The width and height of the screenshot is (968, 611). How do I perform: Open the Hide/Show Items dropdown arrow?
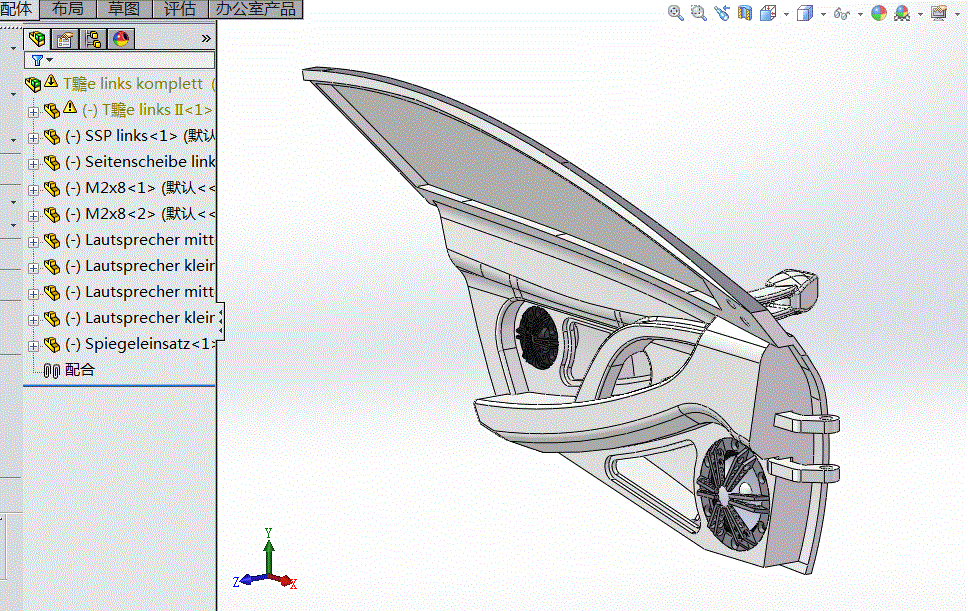859,12
